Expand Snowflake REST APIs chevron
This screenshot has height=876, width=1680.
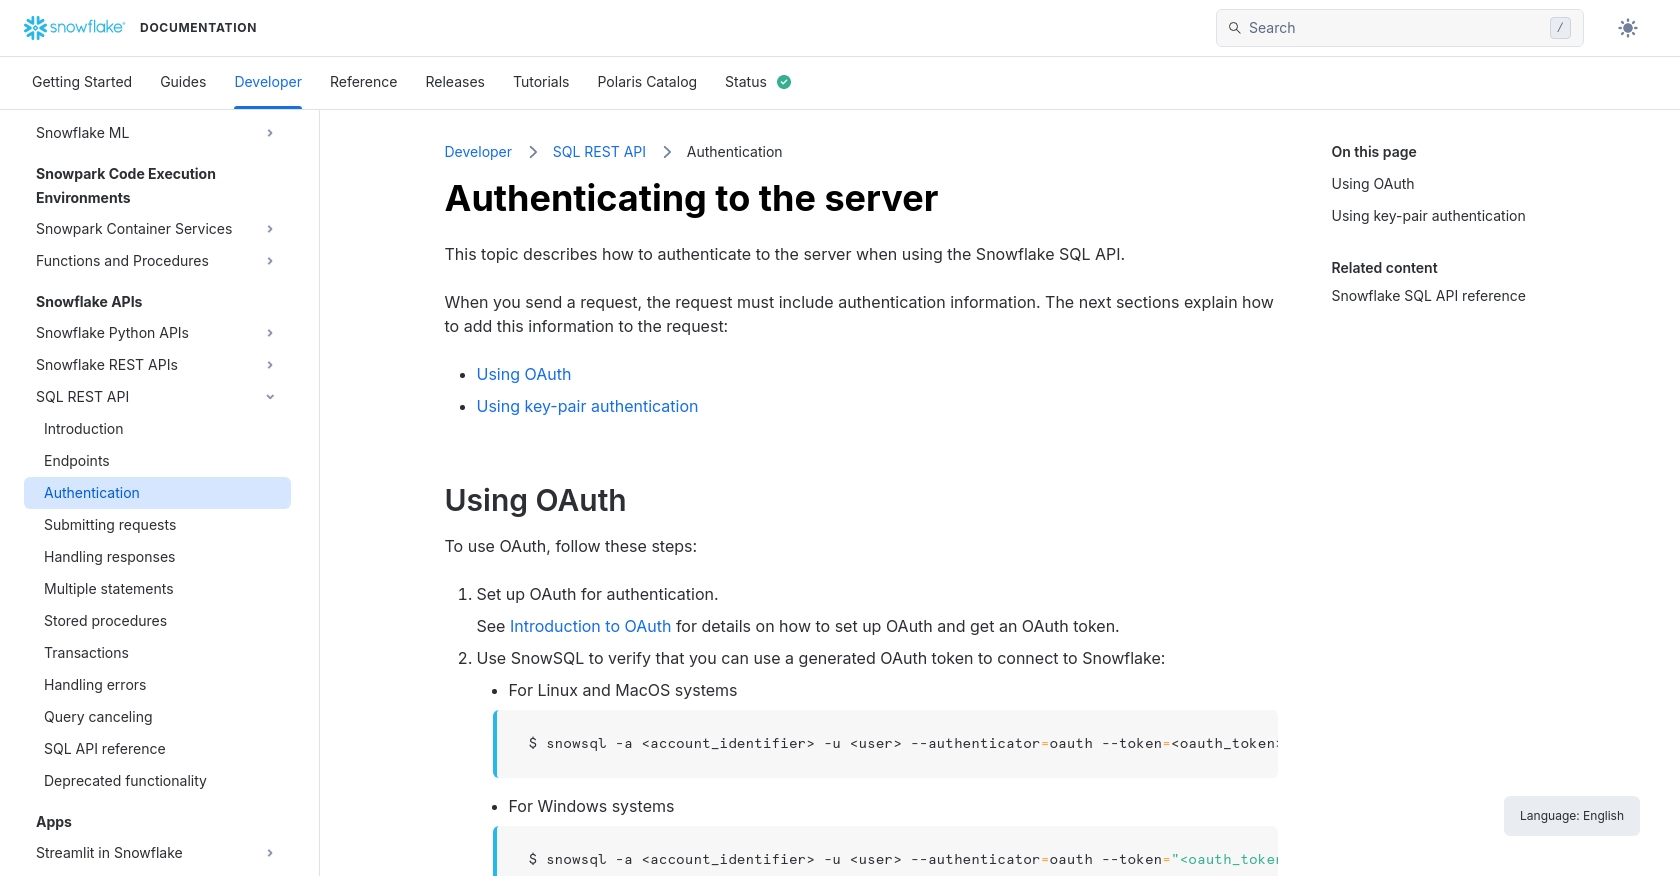[270, 365]
